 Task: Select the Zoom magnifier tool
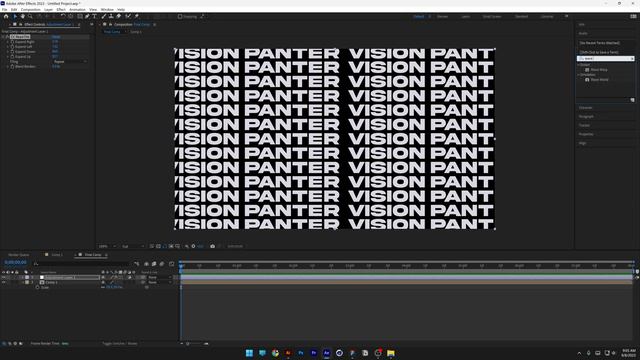30,16
